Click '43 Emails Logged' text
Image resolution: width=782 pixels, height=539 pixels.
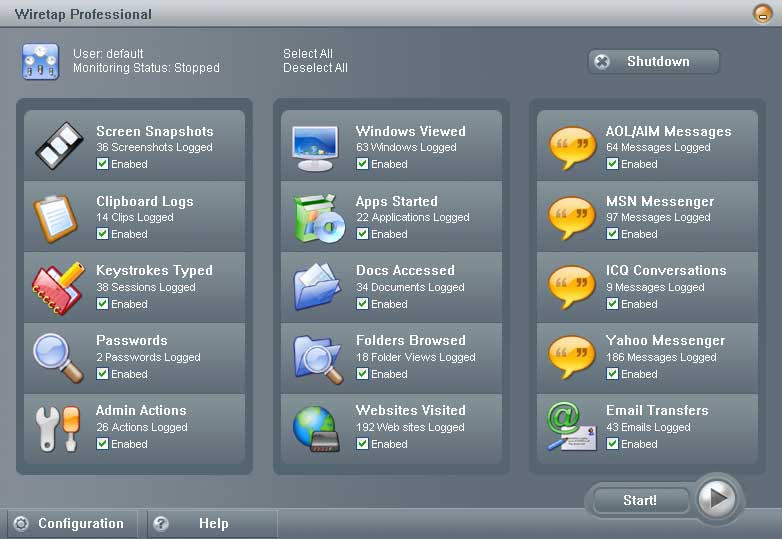click(648, 427)
